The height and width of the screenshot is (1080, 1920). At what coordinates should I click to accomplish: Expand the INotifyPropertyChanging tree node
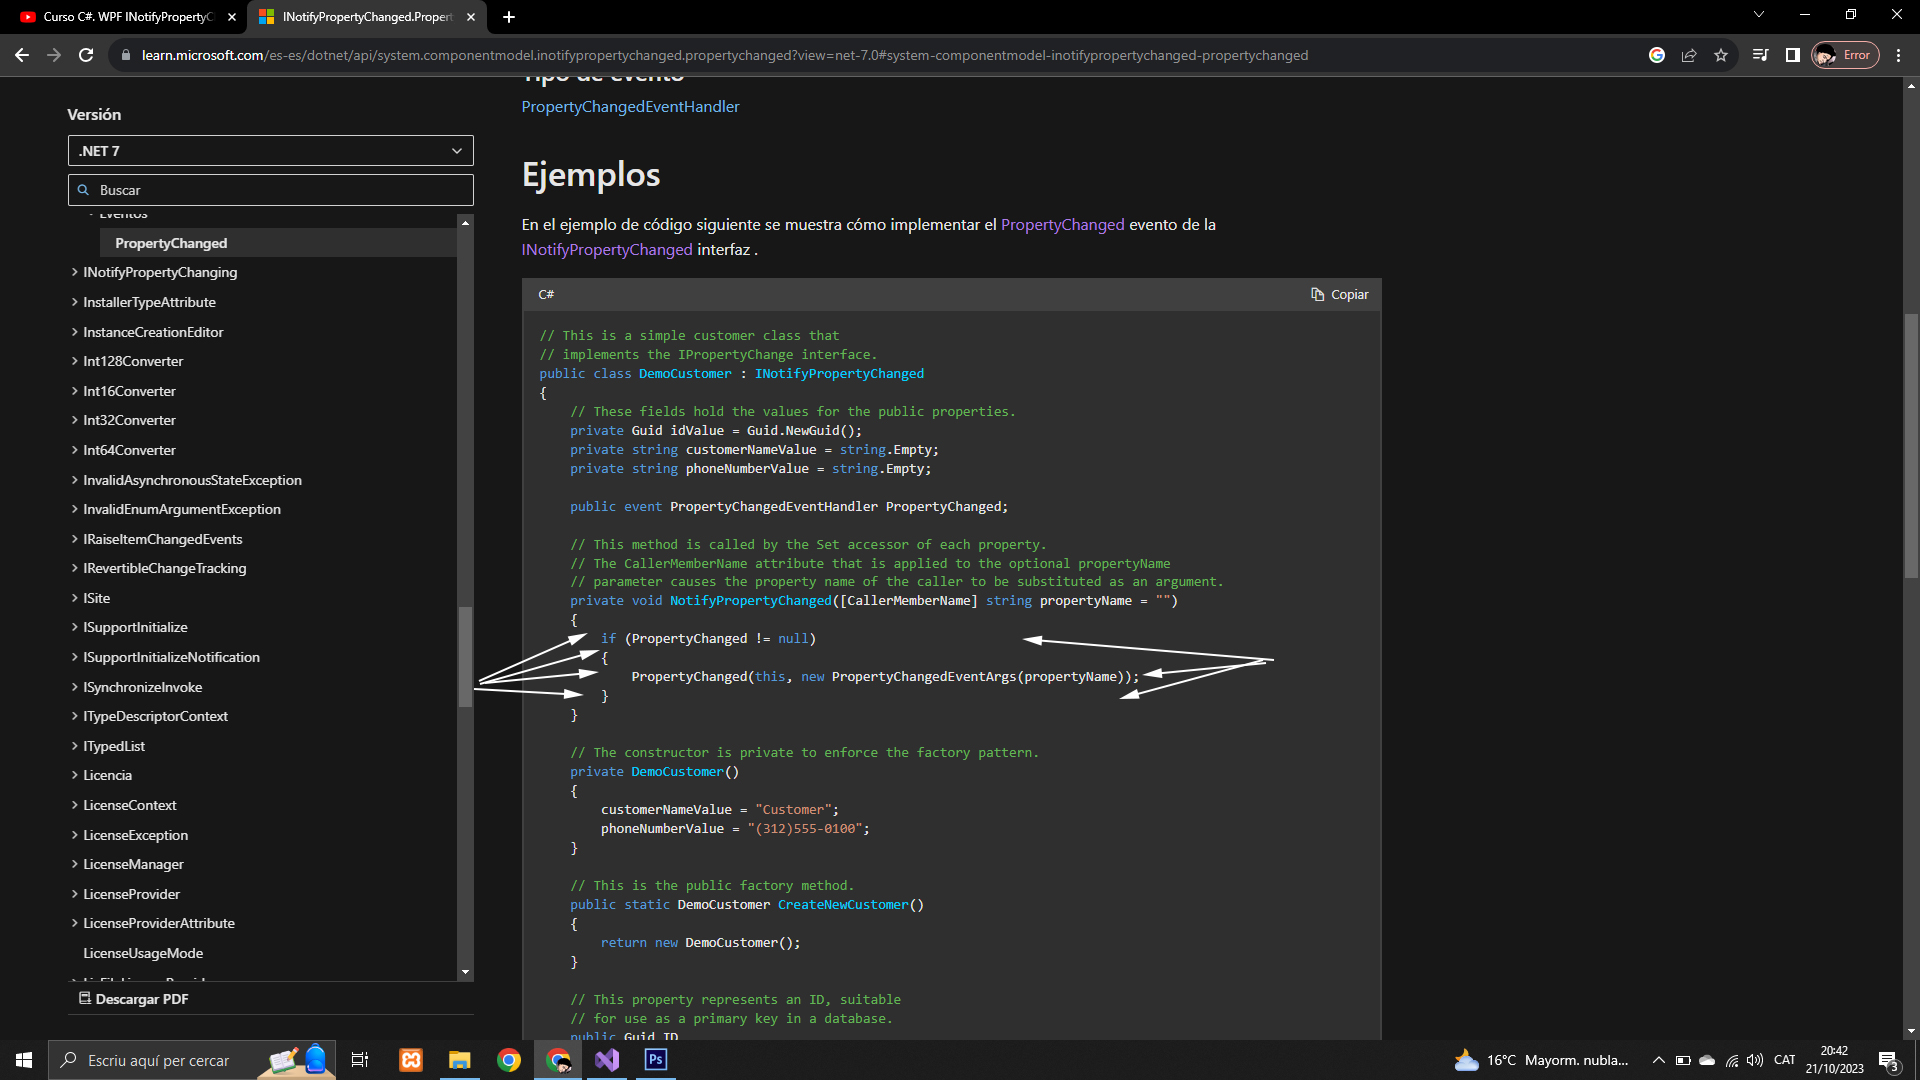coord(75,272)
